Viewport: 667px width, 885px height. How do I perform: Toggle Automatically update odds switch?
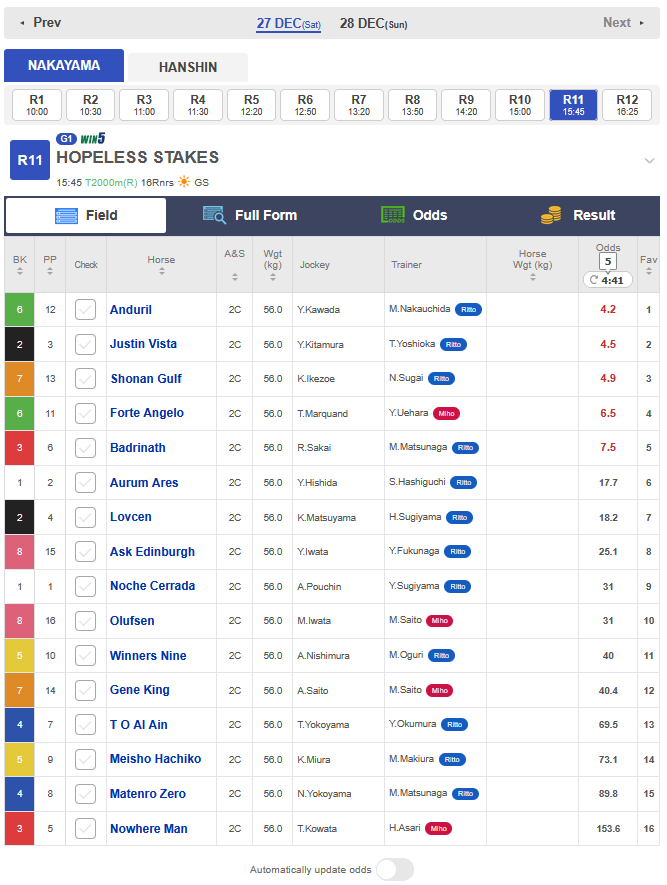[x=395, y=869]
